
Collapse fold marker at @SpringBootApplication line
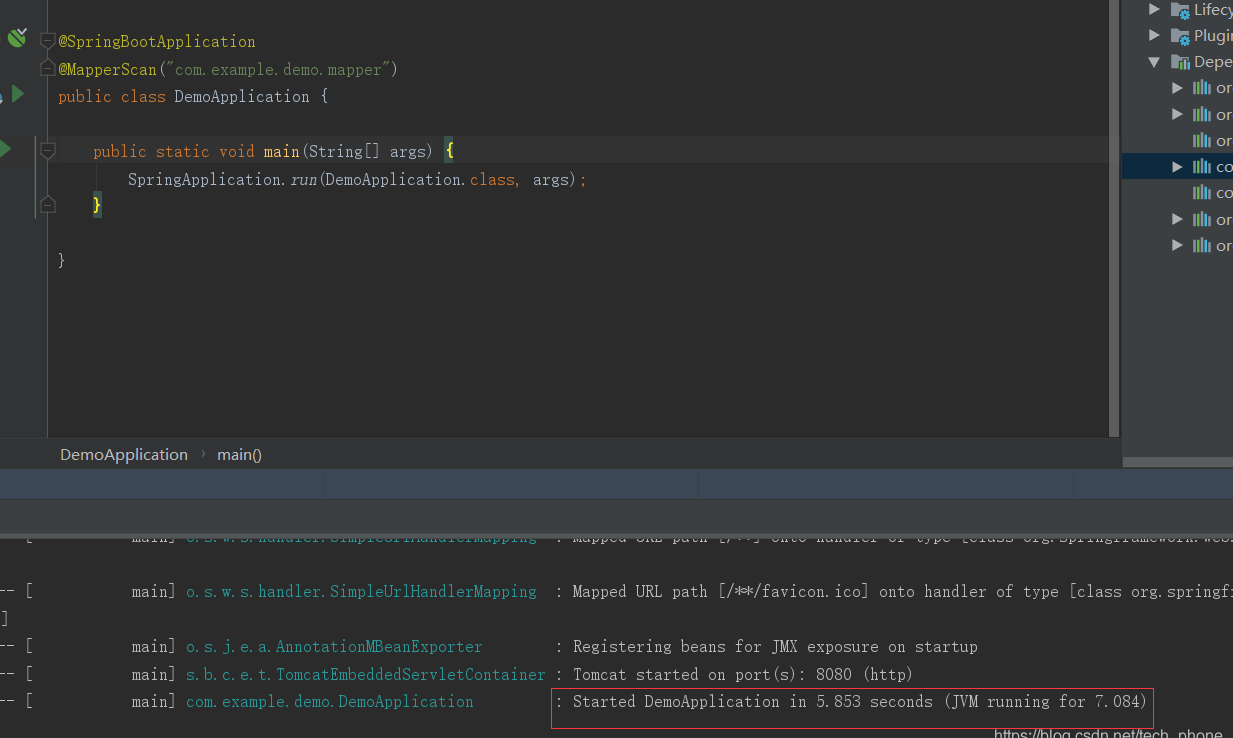(47, 41)
